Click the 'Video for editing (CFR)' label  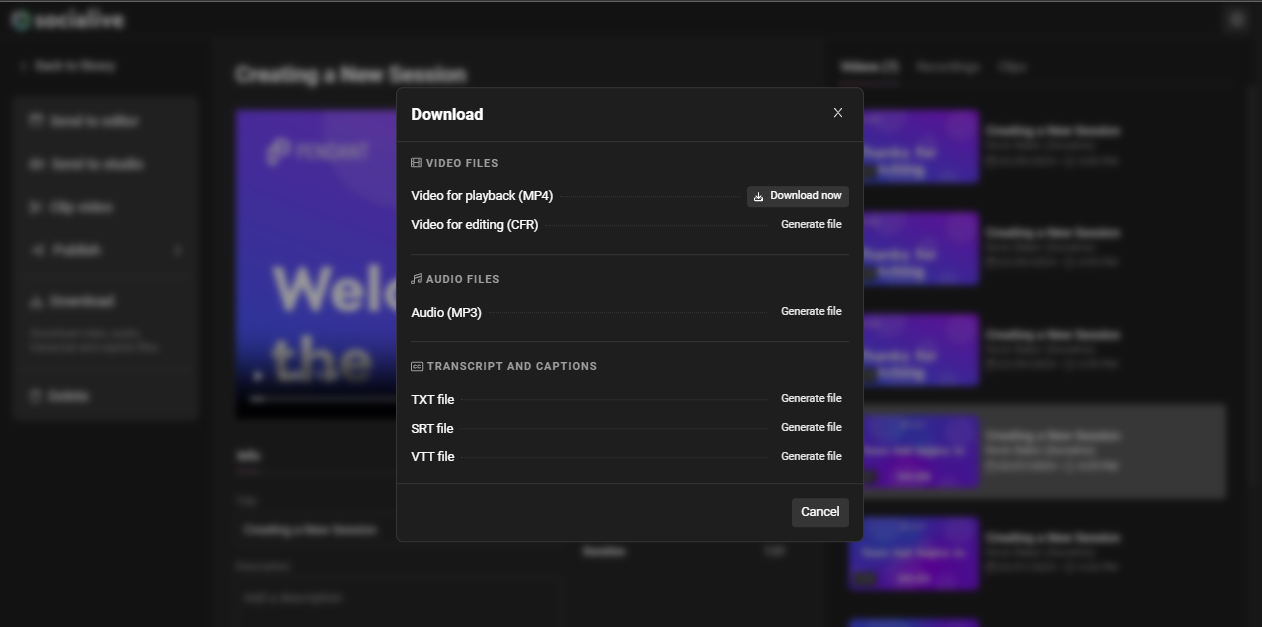click(475, 225)
